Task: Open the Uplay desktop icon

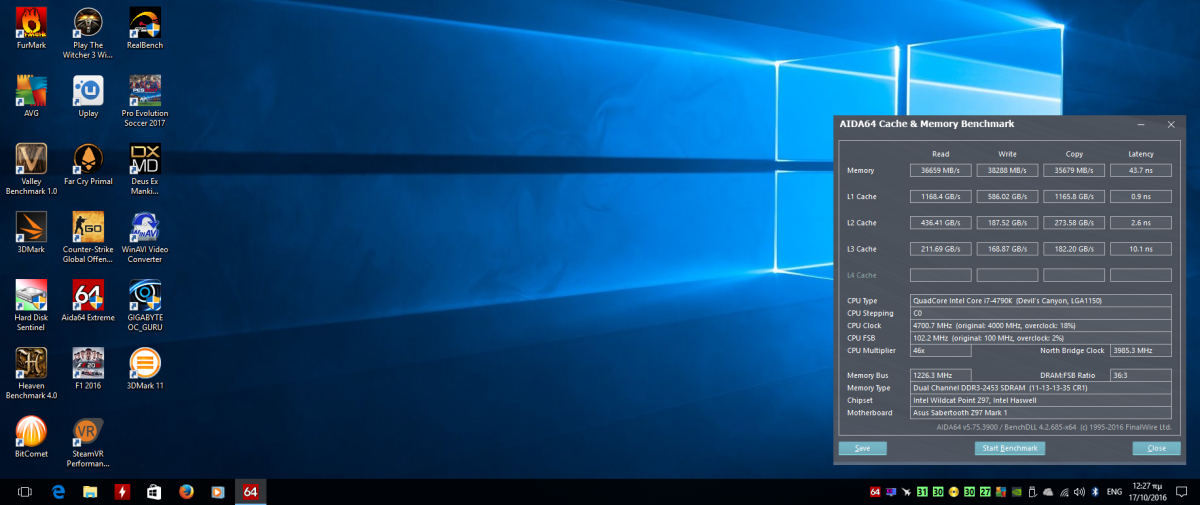Action: pyautogui.click(x=88, y=97)
